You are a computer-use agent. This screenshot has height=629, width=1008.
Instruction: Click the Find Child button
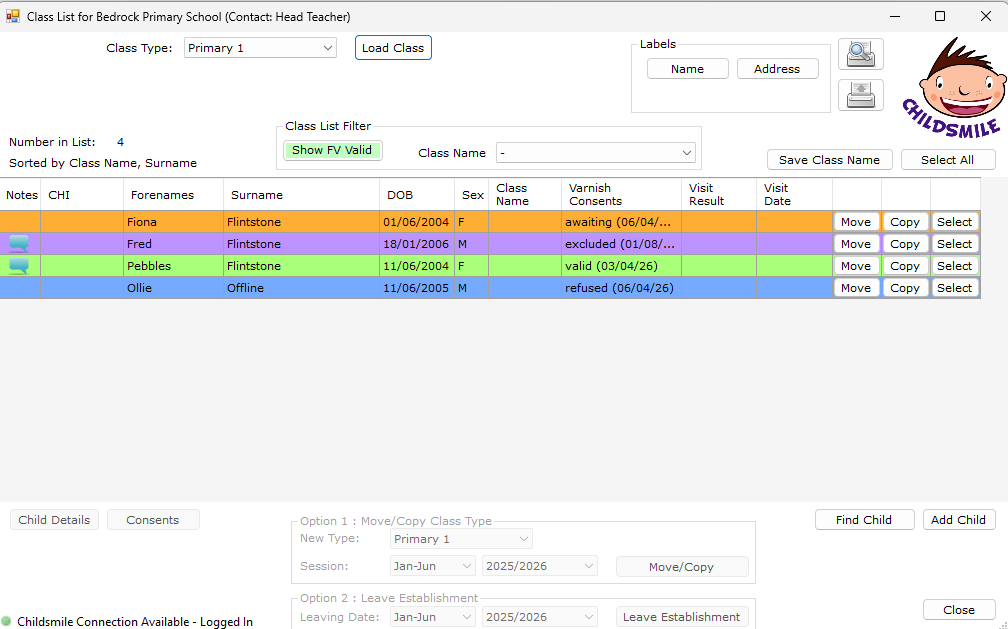click(x=864, y=520)
